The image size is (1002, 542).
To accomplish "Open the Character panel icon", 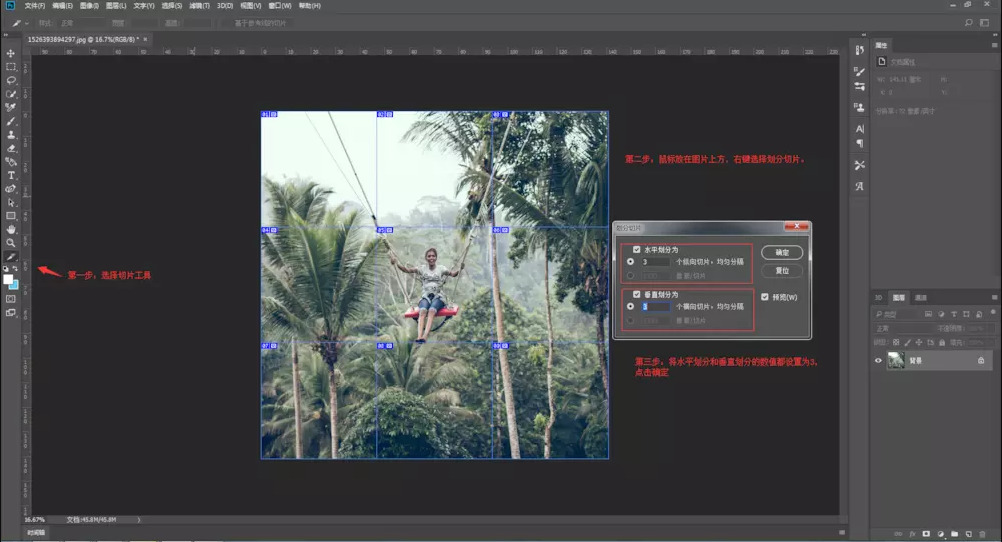I will point(859,129).
